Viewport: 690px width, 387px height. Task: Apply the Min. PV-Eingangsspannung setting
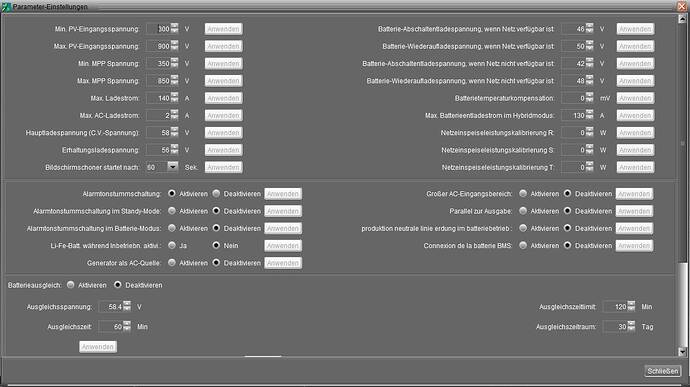(x=224, y=29)
